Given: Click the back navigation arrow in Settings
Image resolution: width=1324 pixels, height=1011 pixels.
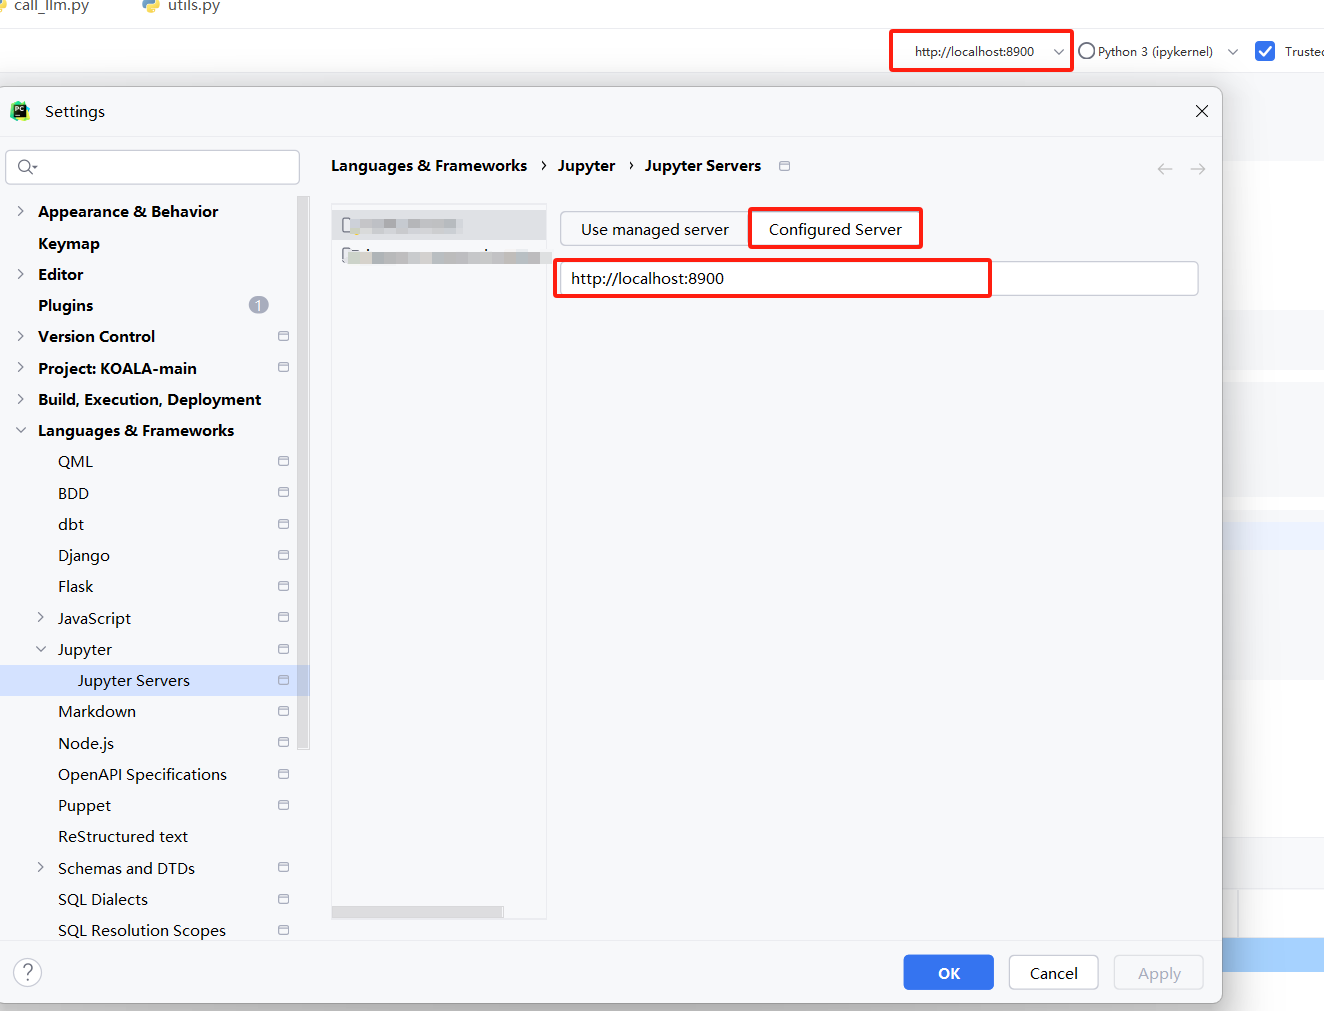Looking at the screenshot, I should (1165, 169).
